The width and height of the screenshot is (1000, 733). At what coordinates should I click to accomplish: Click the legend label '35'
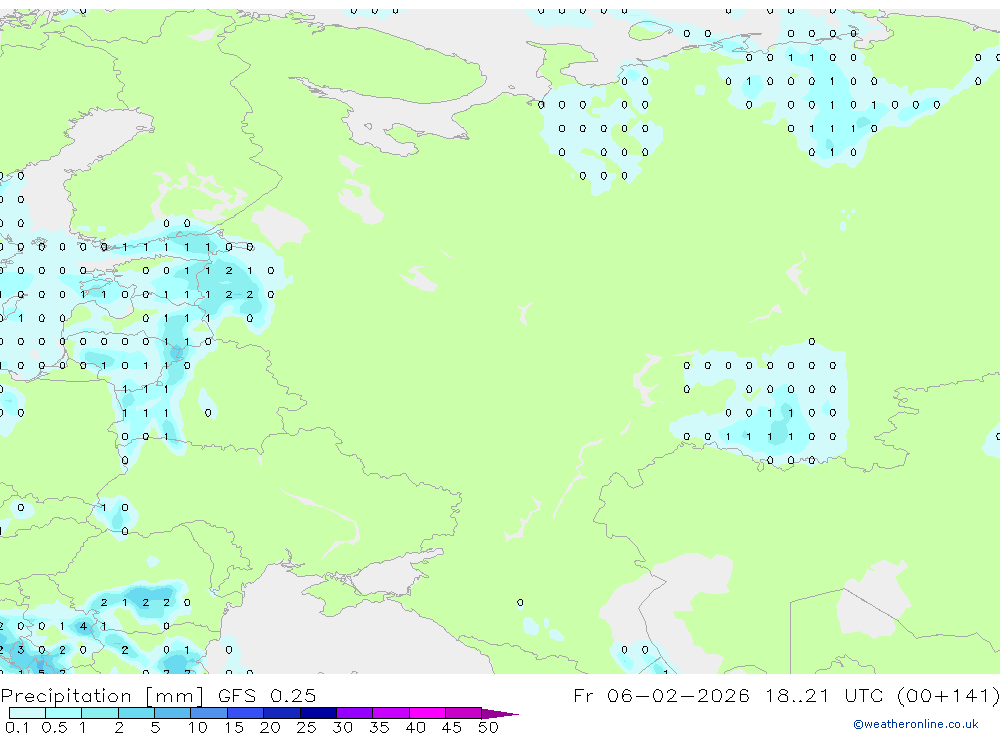pyautogui.click(x=379, y=727)
